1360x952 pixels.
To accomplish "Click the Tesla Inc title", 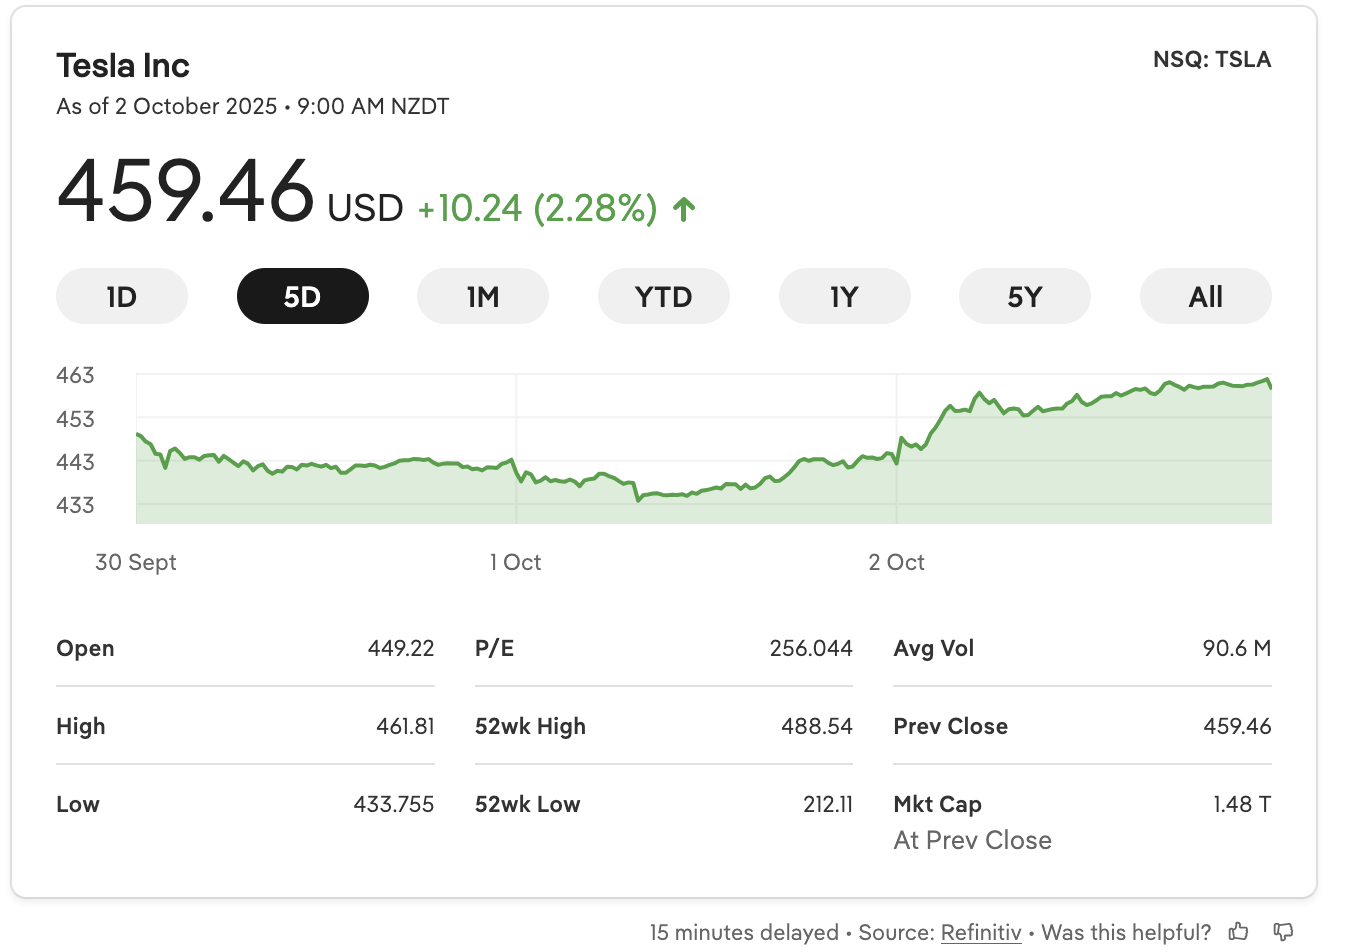I will pyautogui.click(x=123, y=66).
